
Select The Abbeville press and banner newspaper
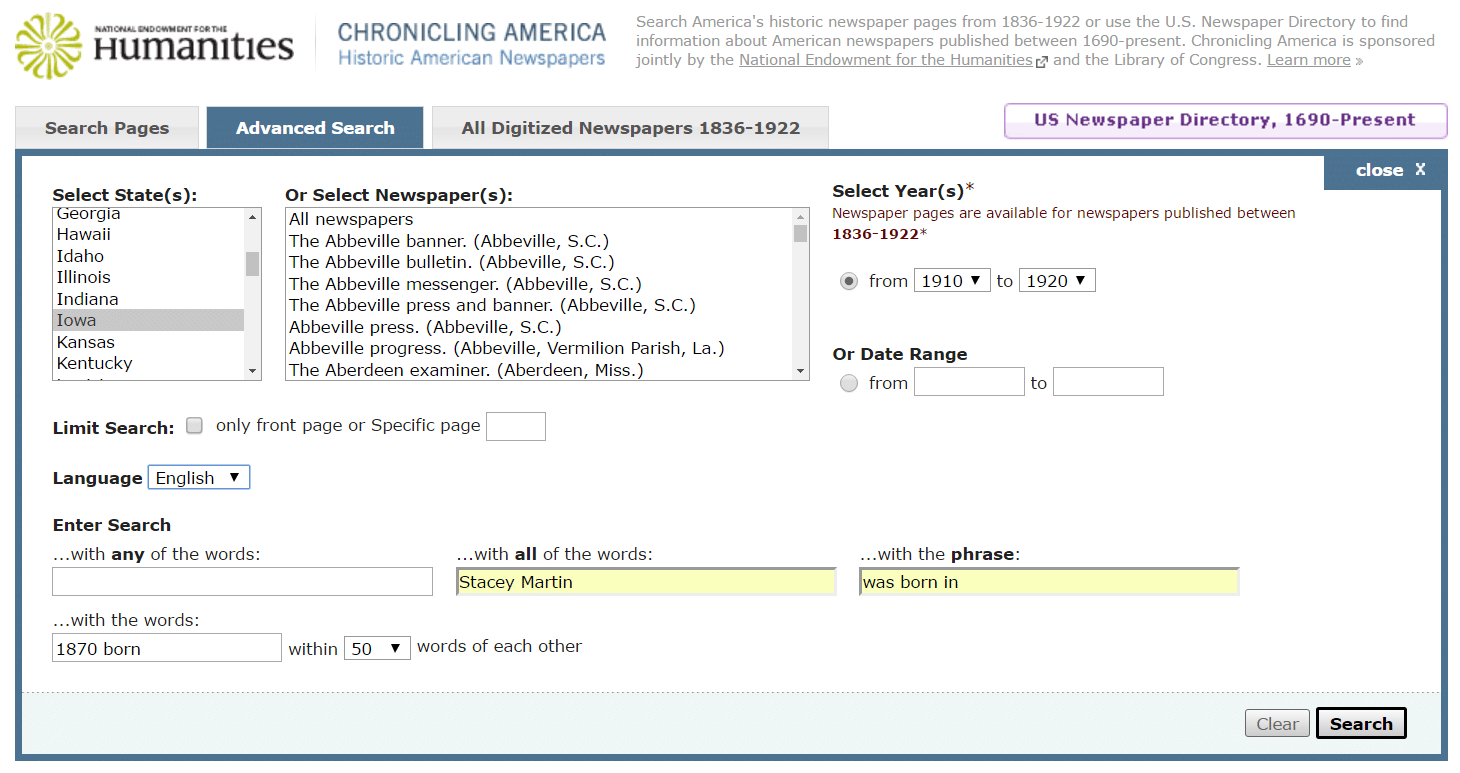[539, 305]
